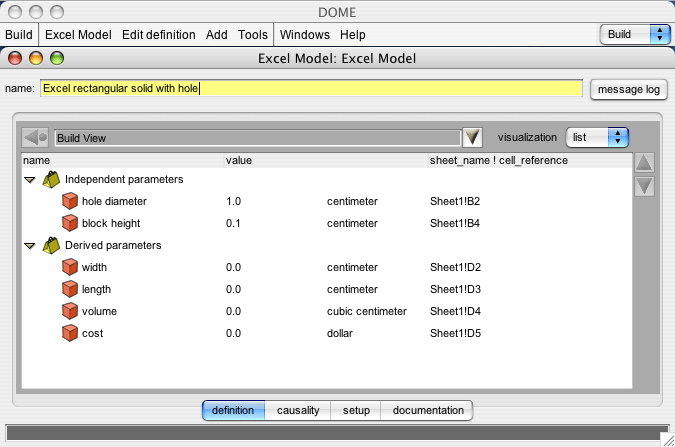
Task: Click the Independent parameters filter icon
Action: pyautogui.click(x=51, y=180)
